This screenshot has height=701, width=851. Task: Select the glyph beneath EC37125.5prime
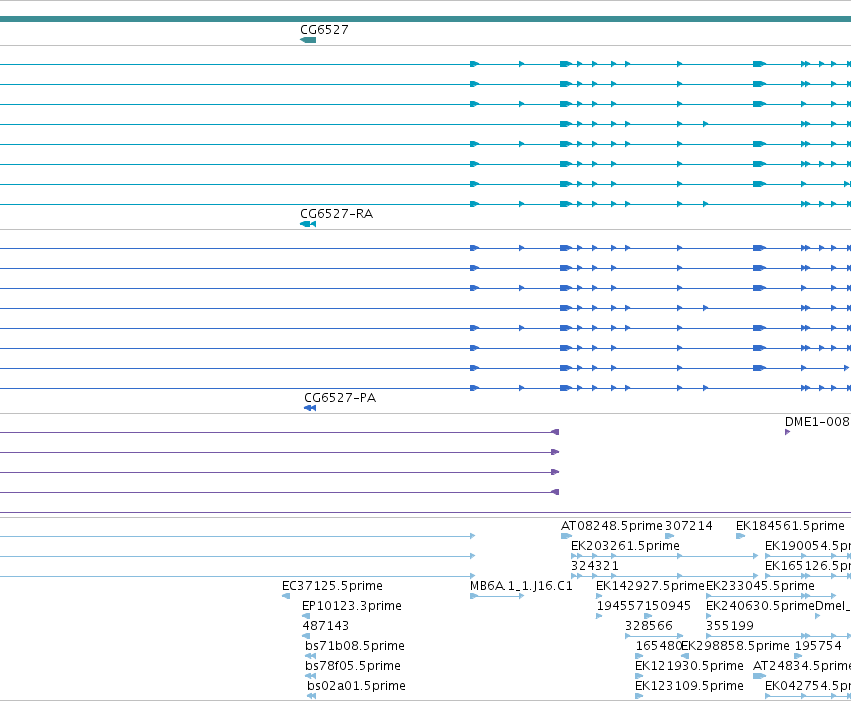(286, 596)
